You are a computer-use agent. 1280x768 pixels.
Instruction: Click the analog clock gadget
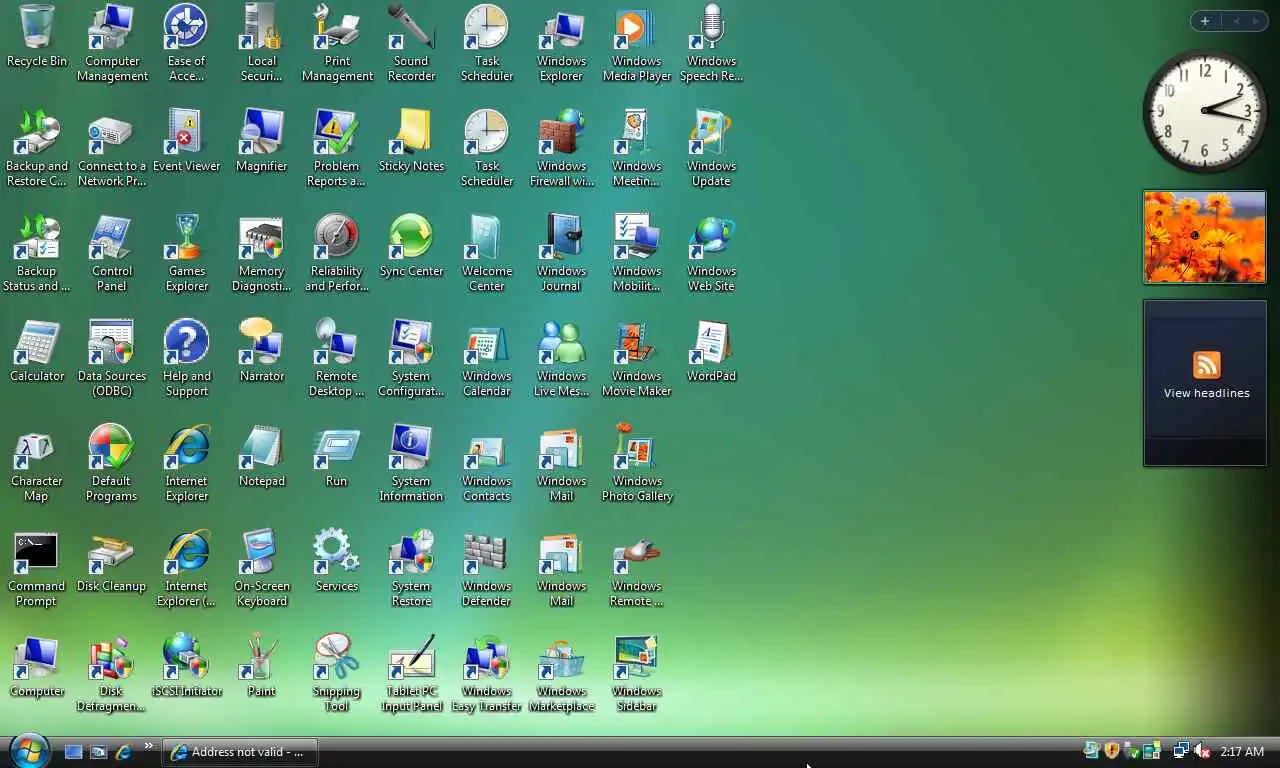[1205, 110]
